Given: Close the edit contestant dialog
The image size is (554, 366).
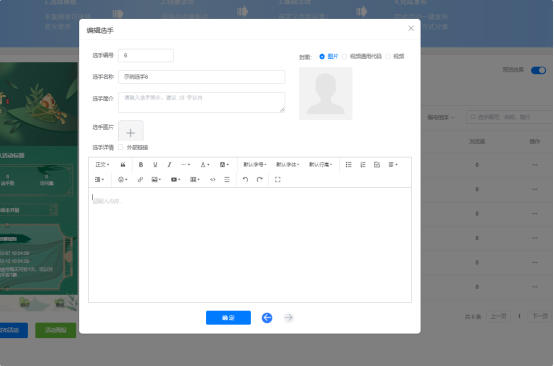Looking at the screenshot, I should pyautogui.click(x=411, y=28).
